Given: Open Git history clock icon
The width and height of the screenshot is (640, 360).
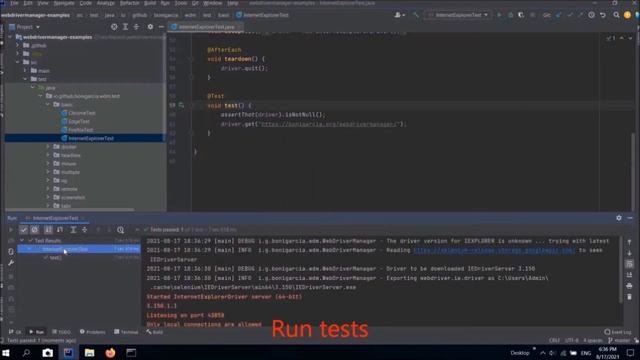Looking at the screenshot, I should 591,15.
